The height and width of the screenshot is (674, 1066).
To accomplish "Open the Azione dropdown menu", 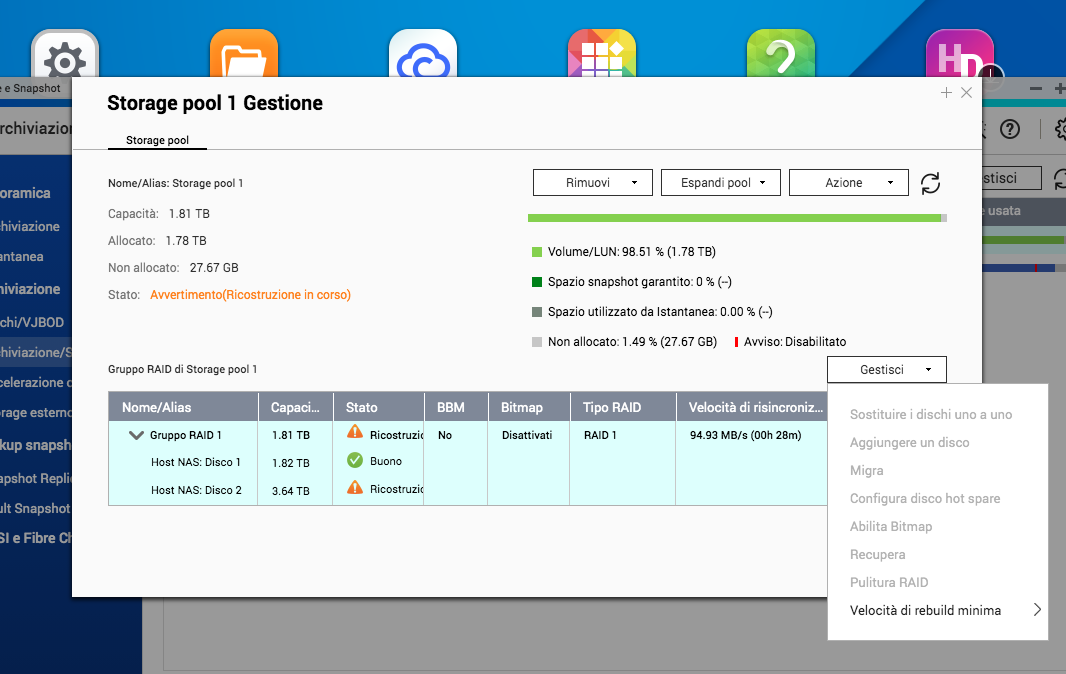I will point(848,183).
